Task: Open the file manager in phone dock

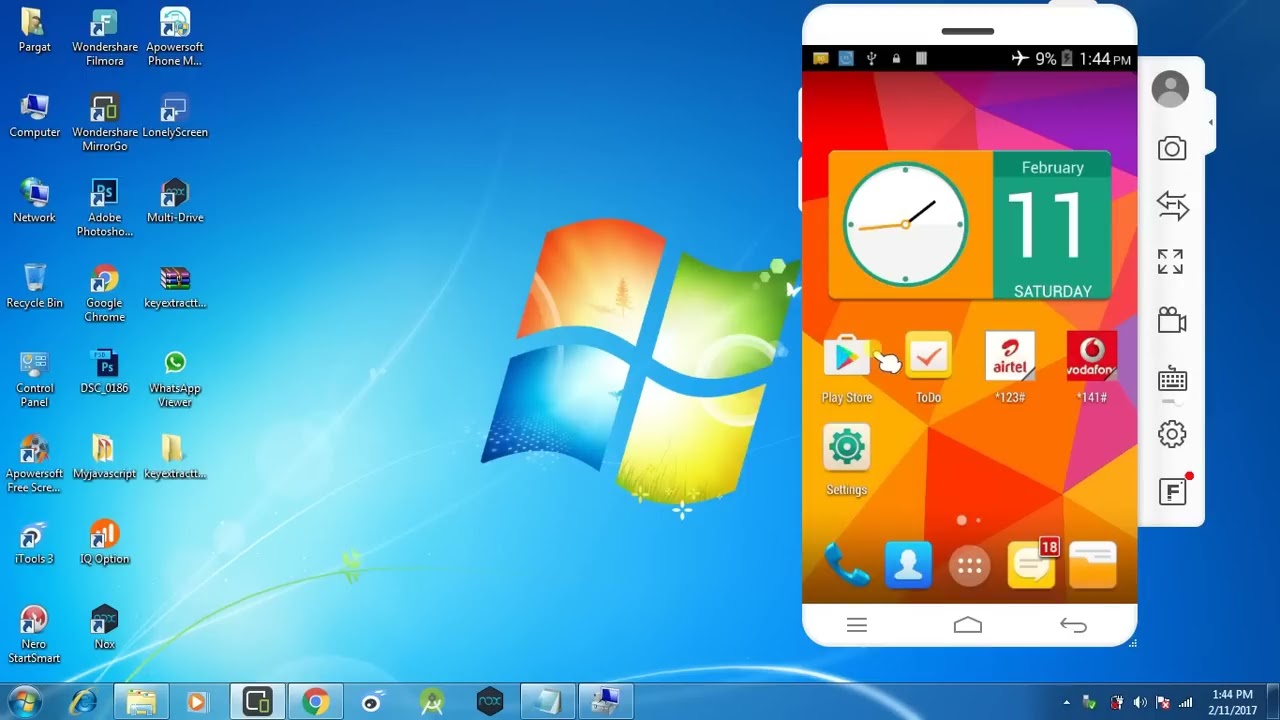Action: click(1092, 566)
